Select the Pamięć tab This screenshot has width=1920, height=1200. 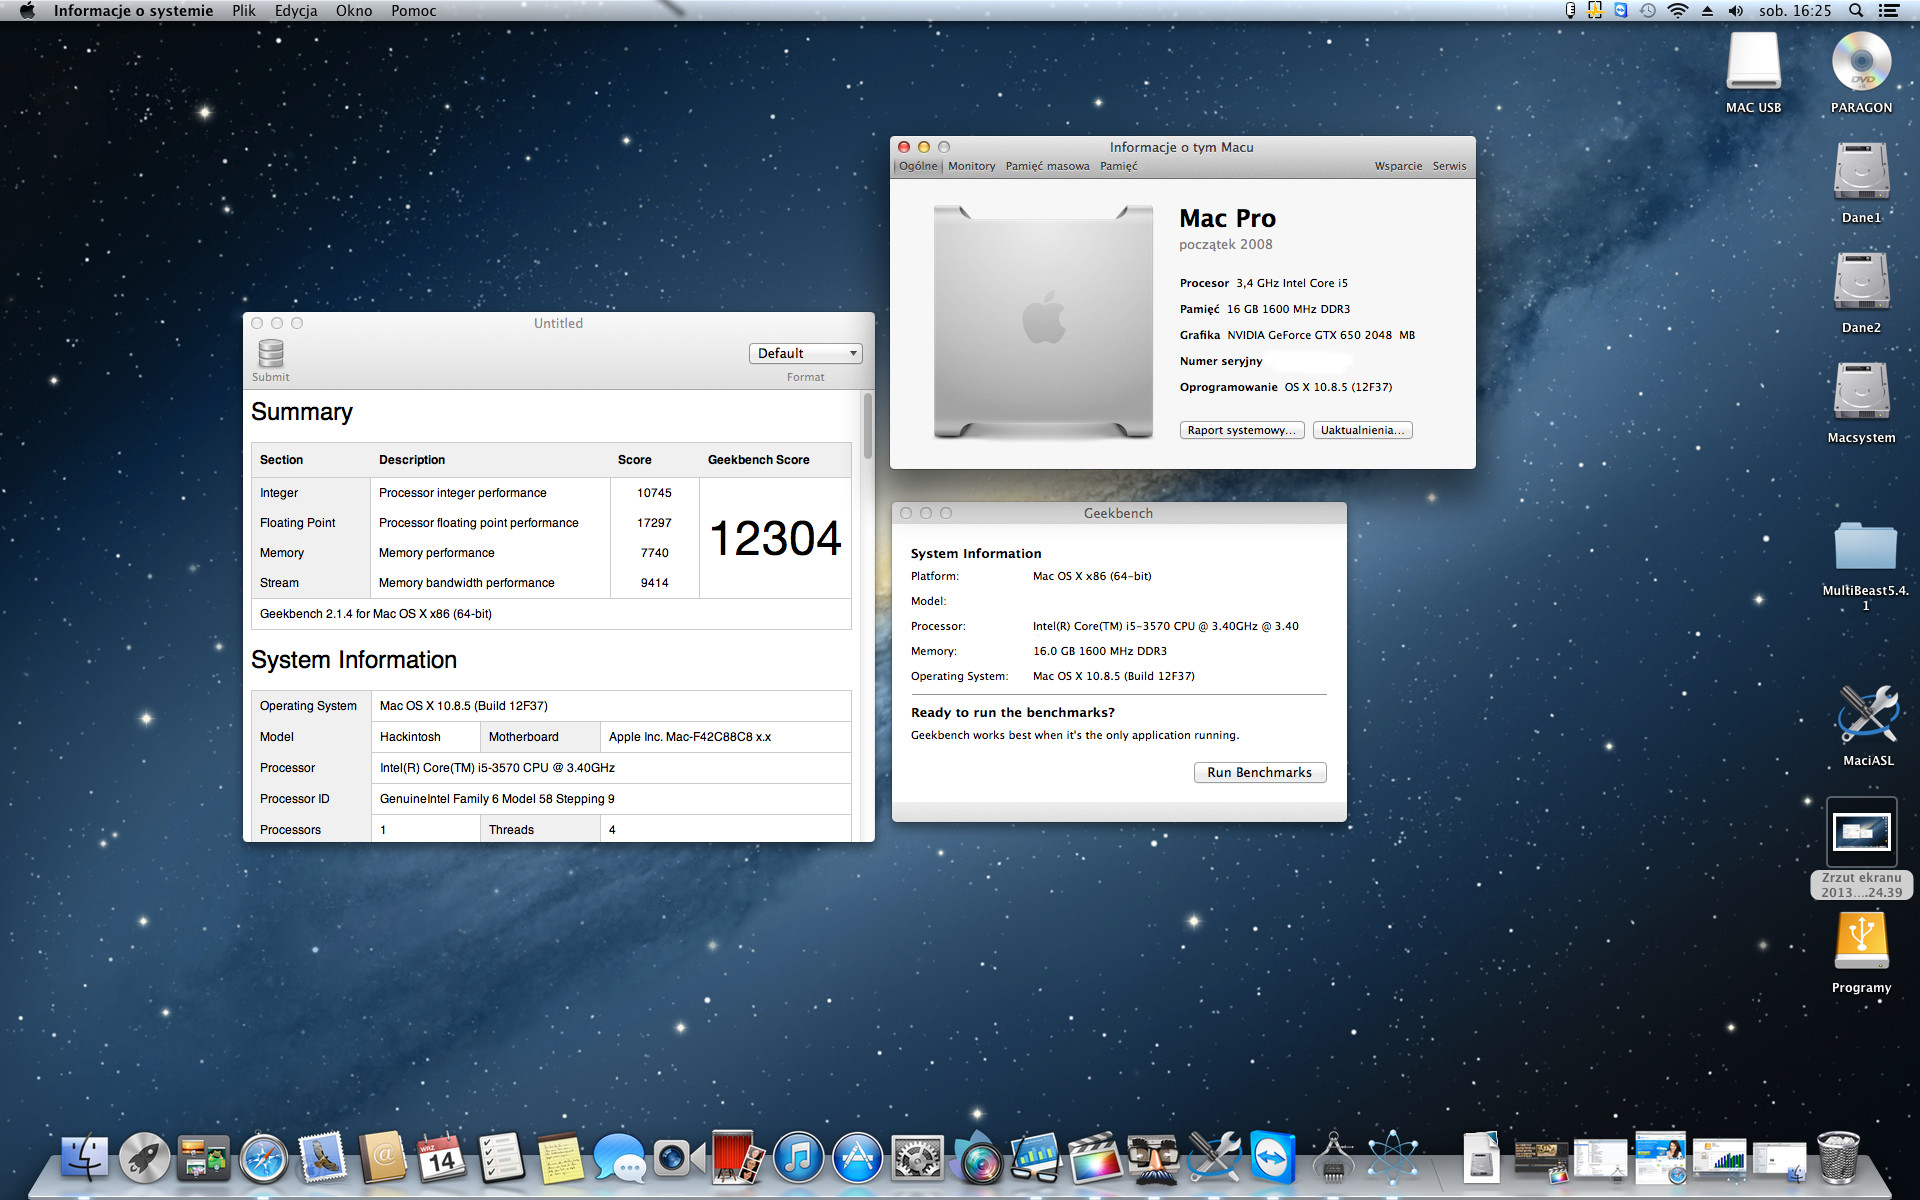1119,166
